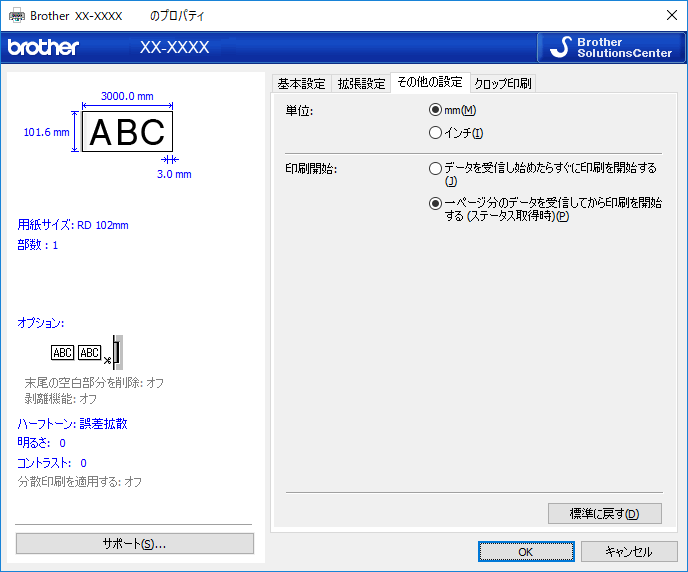
Task: Click the 単位: label
Action: click(299, 111)
